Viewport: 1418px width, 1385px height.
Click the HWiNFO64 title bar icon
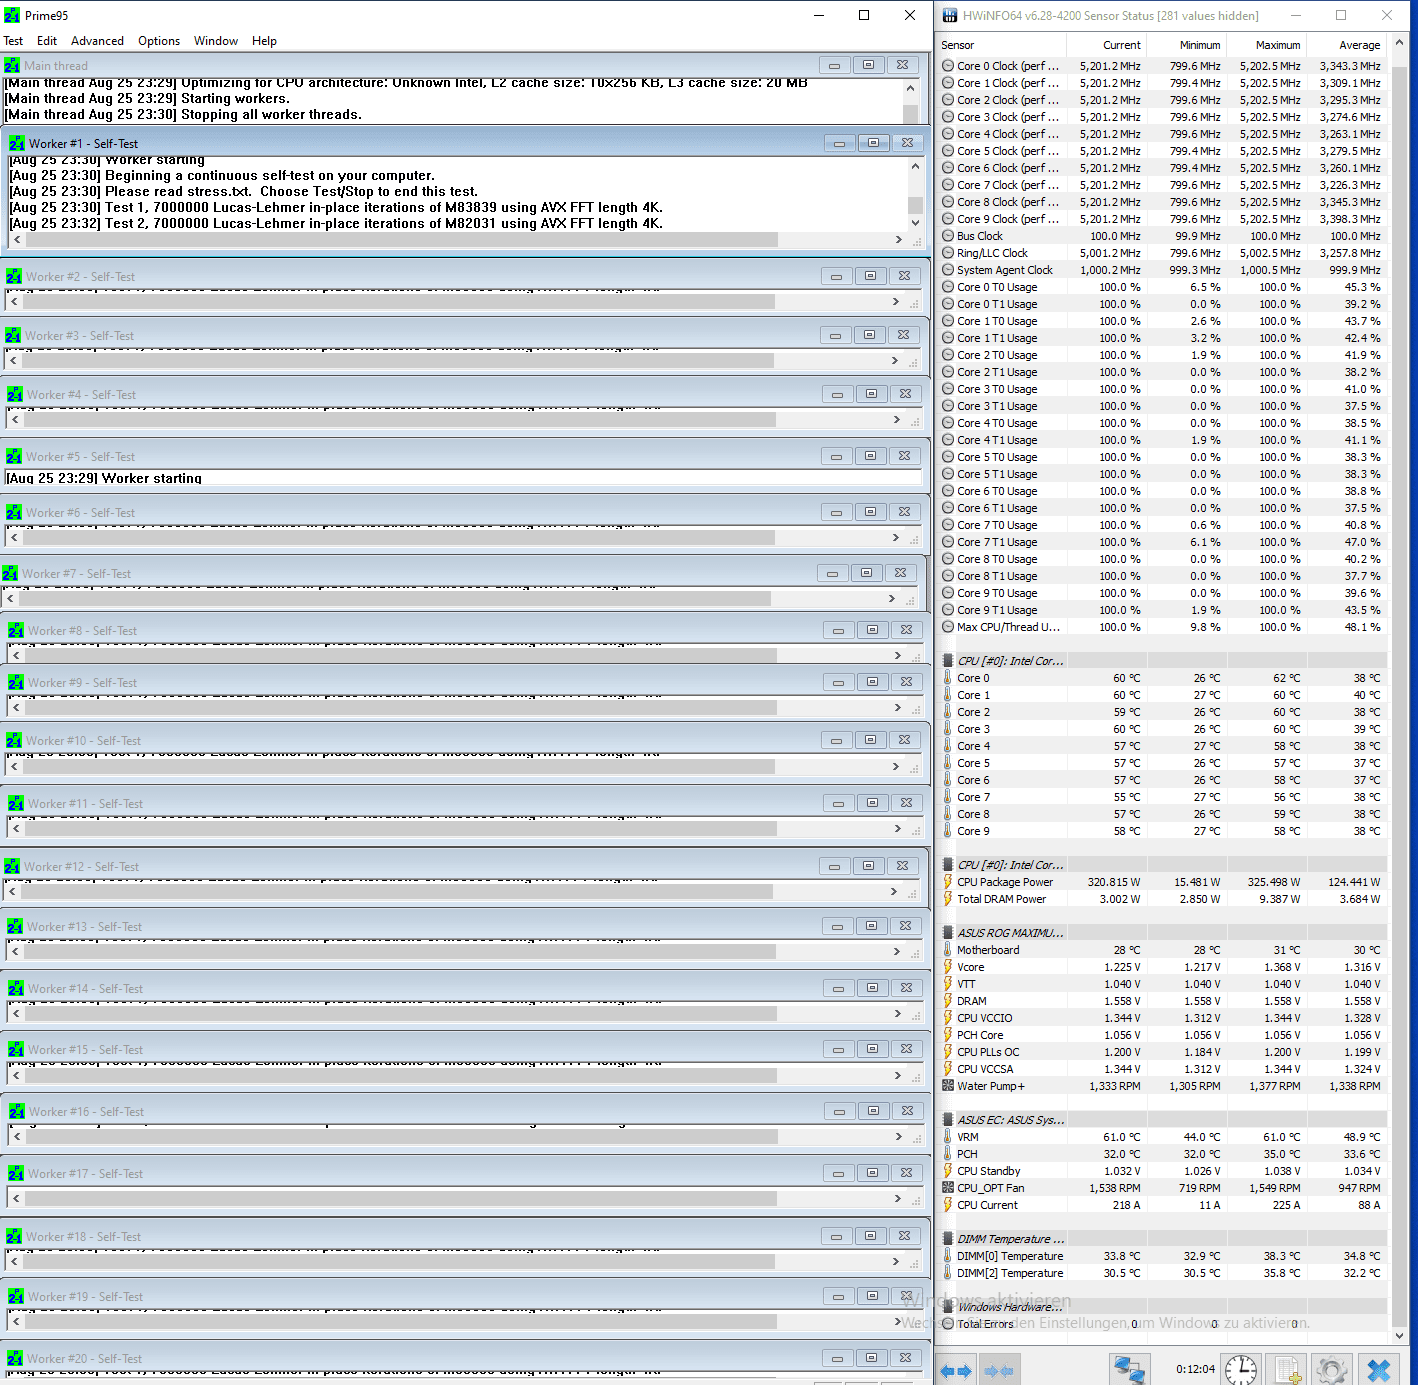click(950, 15)
